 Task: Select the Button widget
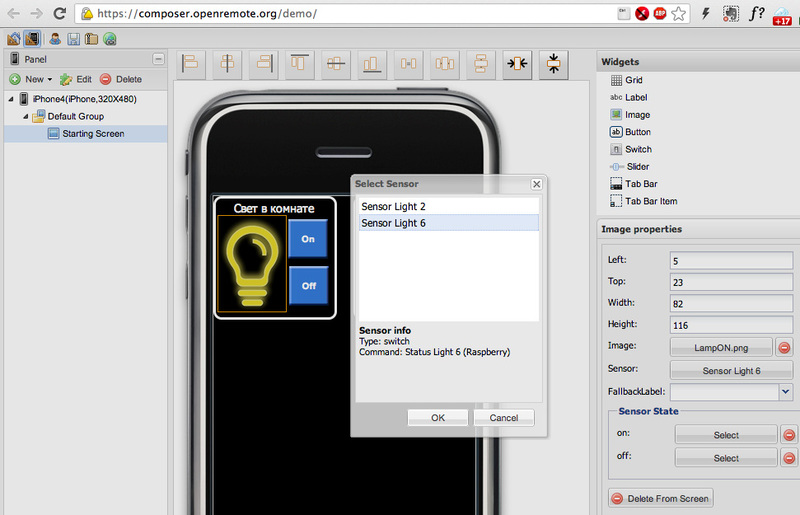click(x=630, y=132)
